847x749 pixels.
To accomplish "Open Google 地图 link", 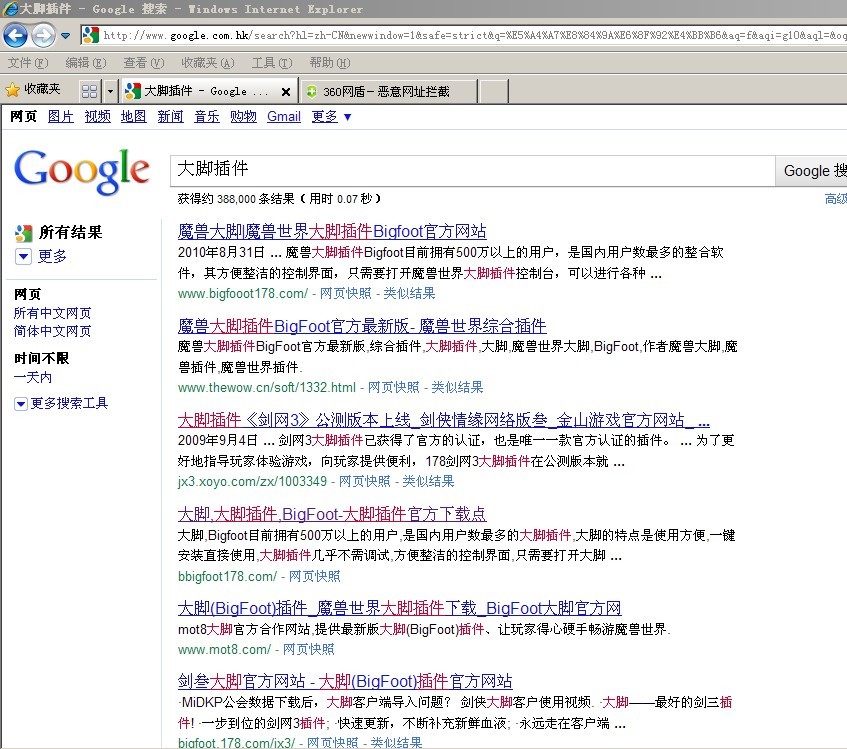I will point(133,116).
